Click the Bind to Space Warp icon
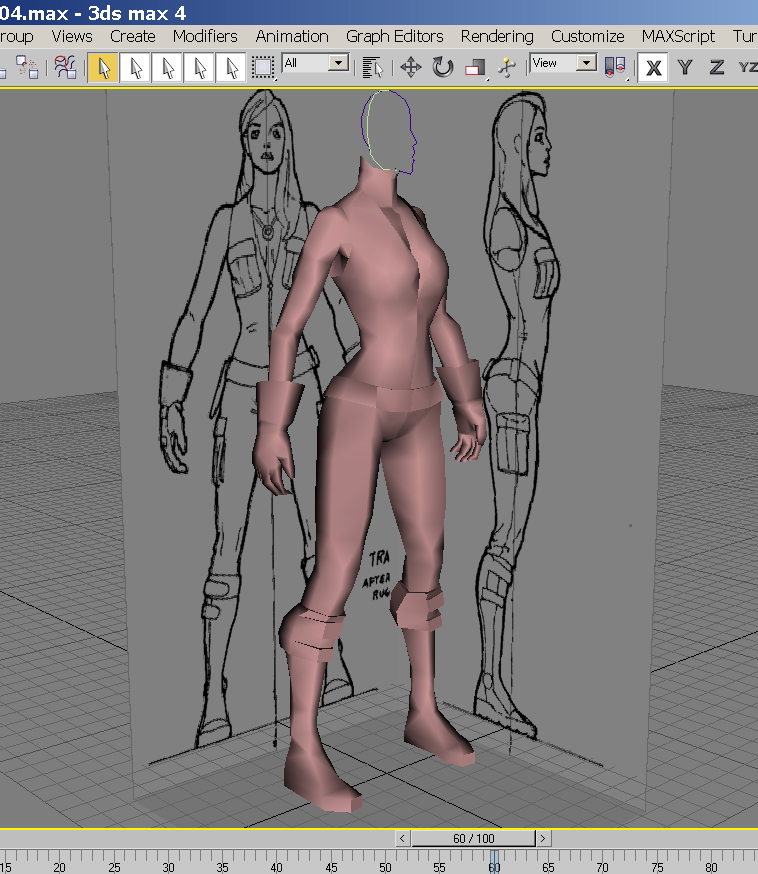The width and height of the screenshot is (758, 874). (65, 67)
